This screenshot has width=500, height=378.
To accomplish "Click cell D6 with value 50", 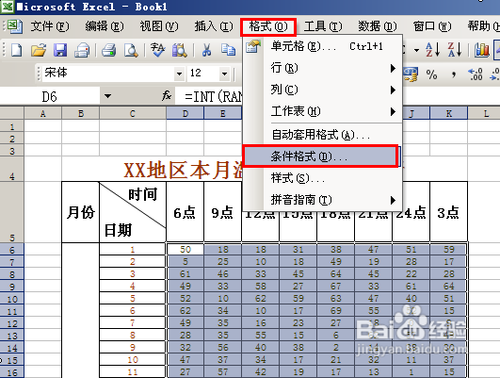I will tap(185, 249).
